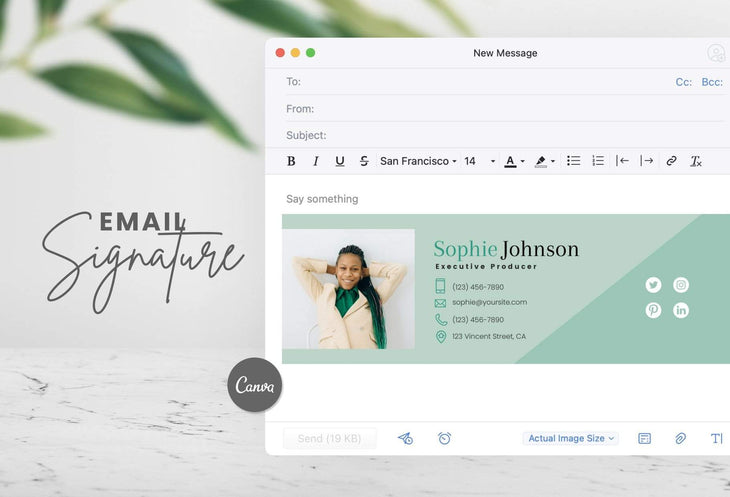Open the text color picker

514,161
